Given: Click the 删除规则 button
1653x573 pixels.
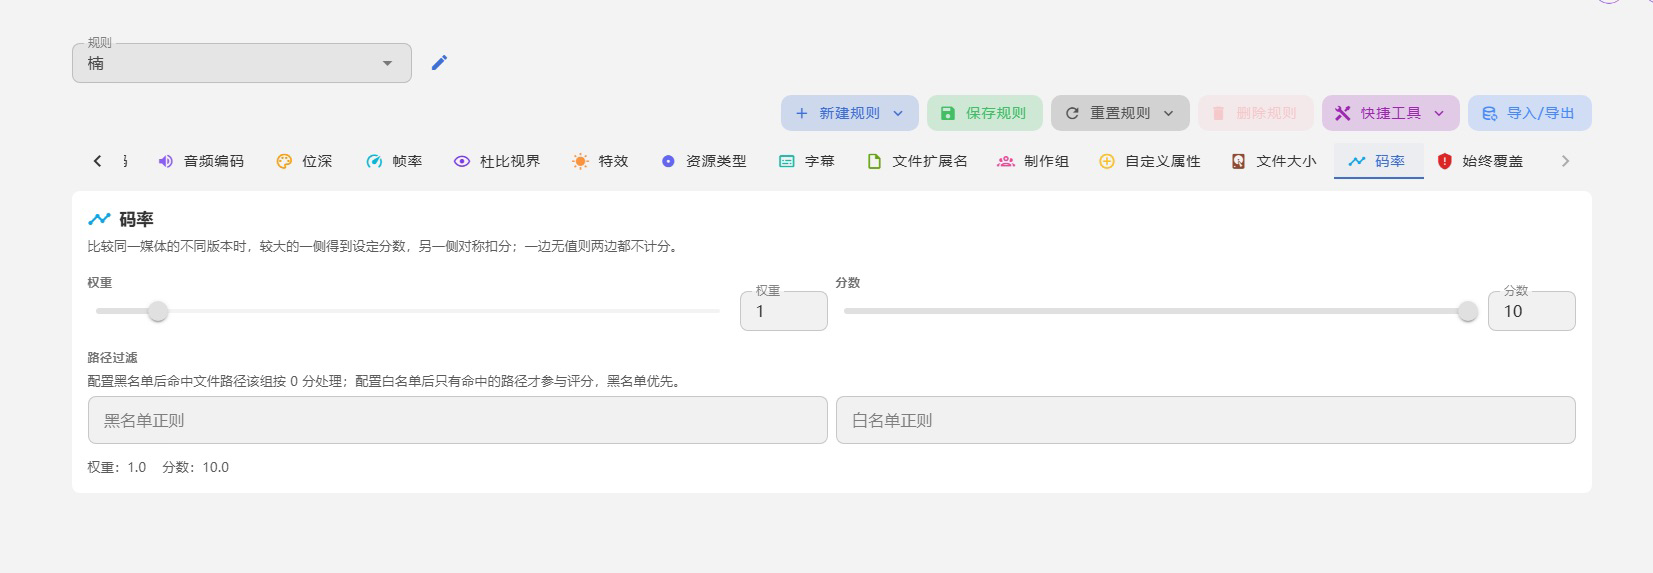Looking at the screenshot, I should 1256,113.
